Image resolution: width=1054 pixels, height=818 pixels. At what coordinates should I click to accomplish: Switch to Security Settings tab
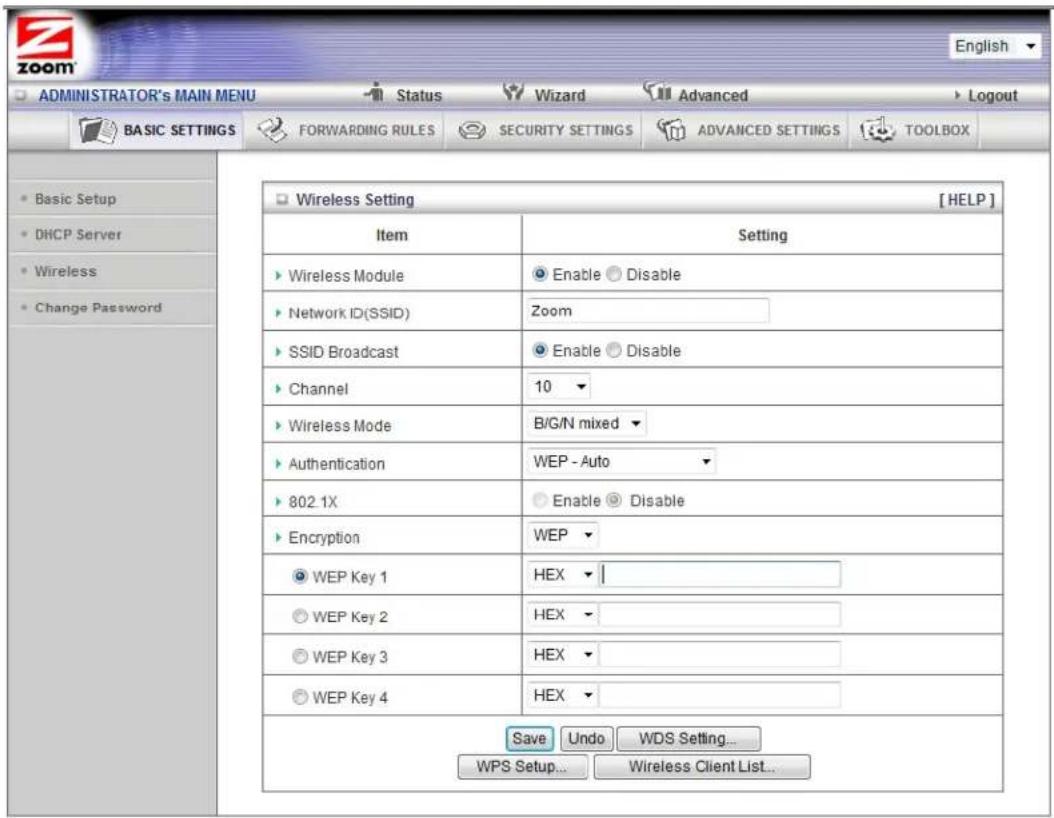545,130
